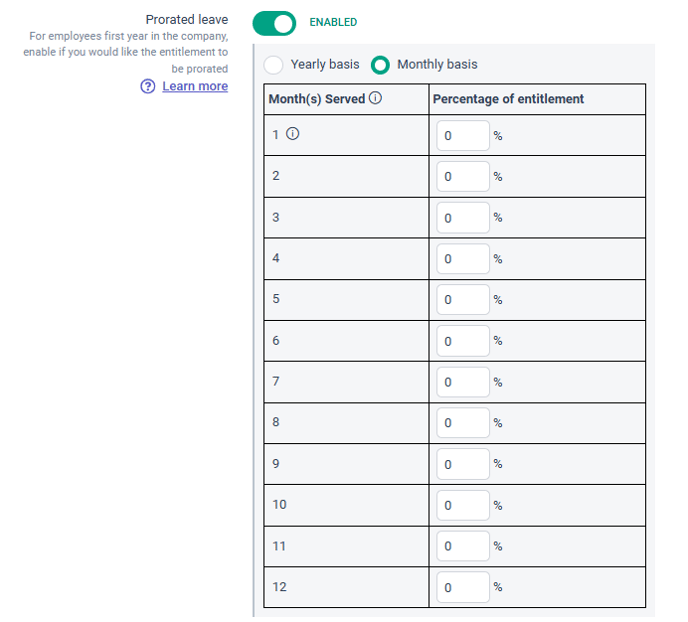
Task: Click the ENABLED status label
Action: [x=333, y=22]
